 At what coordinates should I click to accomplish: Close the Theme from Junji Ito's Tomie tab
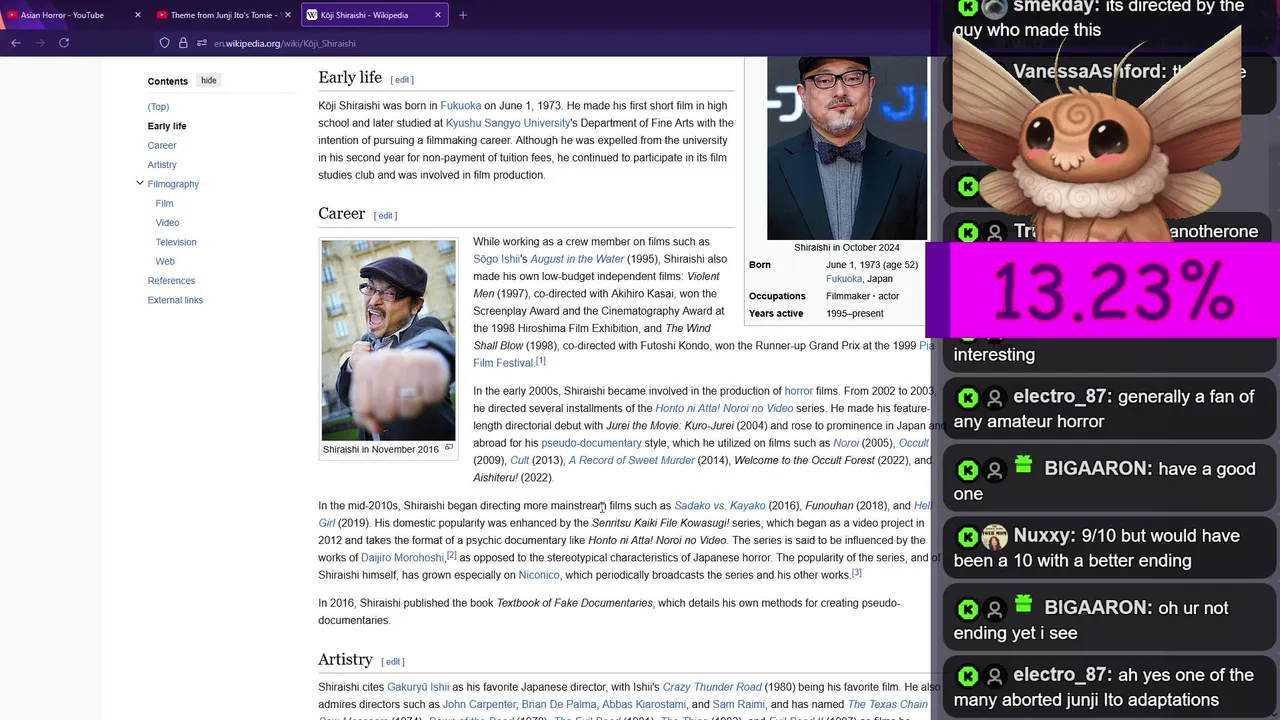288,15
